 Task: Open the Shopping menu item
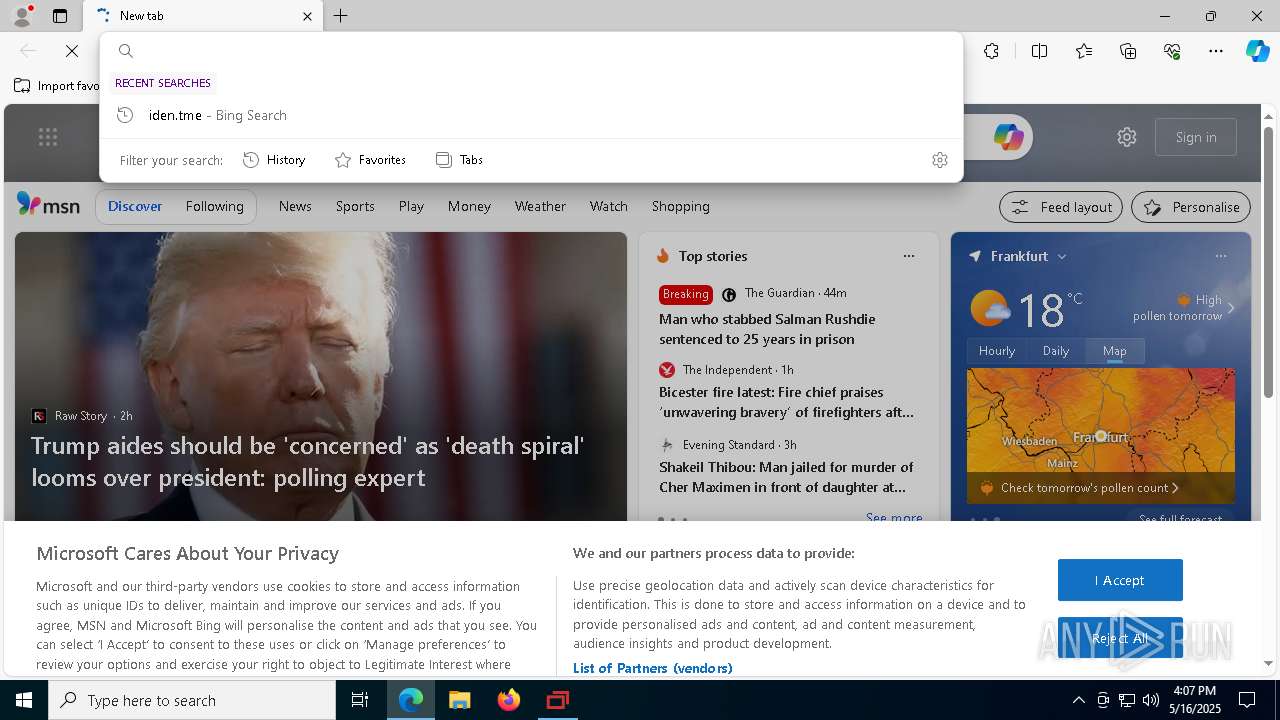(680, 206)
